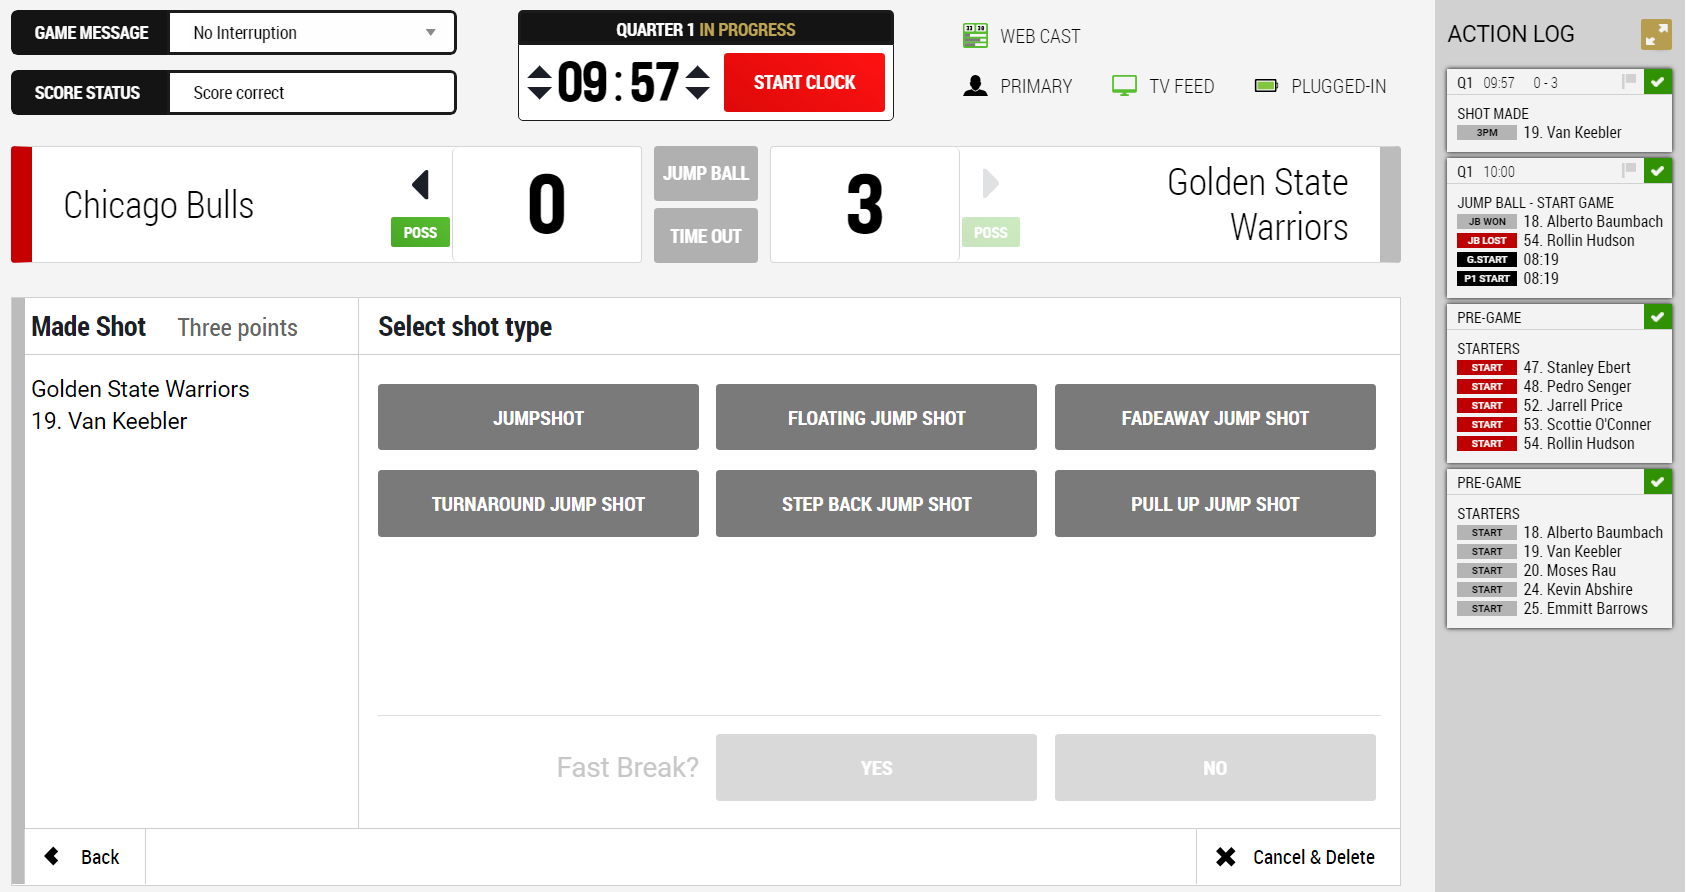Give possession arrow to Chicago Bulls

point(420,184)
